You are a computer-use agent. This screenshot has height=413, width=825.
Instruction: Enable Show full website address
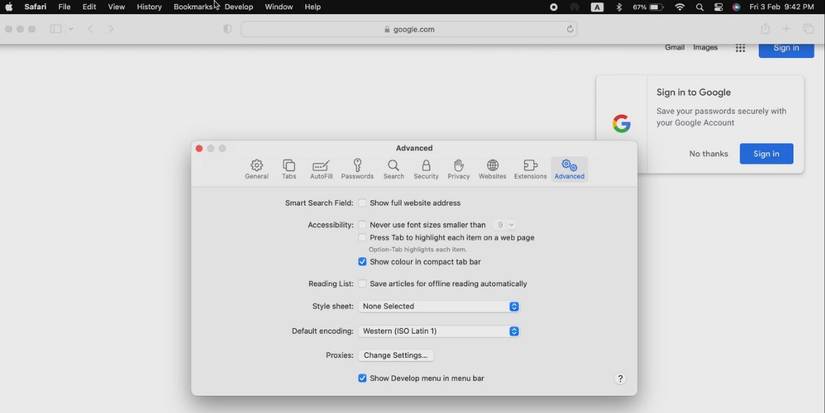(x=363, y=203)
